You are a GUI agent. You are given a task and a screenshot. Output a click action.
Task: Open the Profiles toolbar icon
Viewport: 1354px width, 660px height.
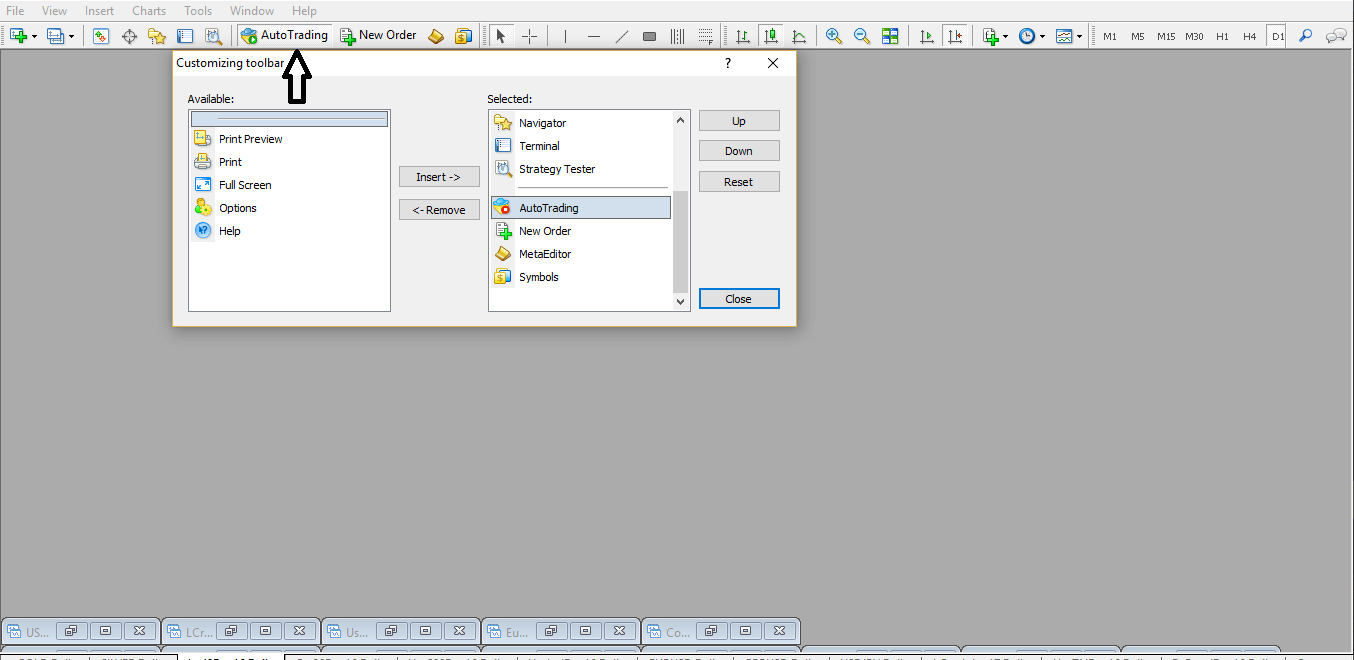(x=55, y=36)
